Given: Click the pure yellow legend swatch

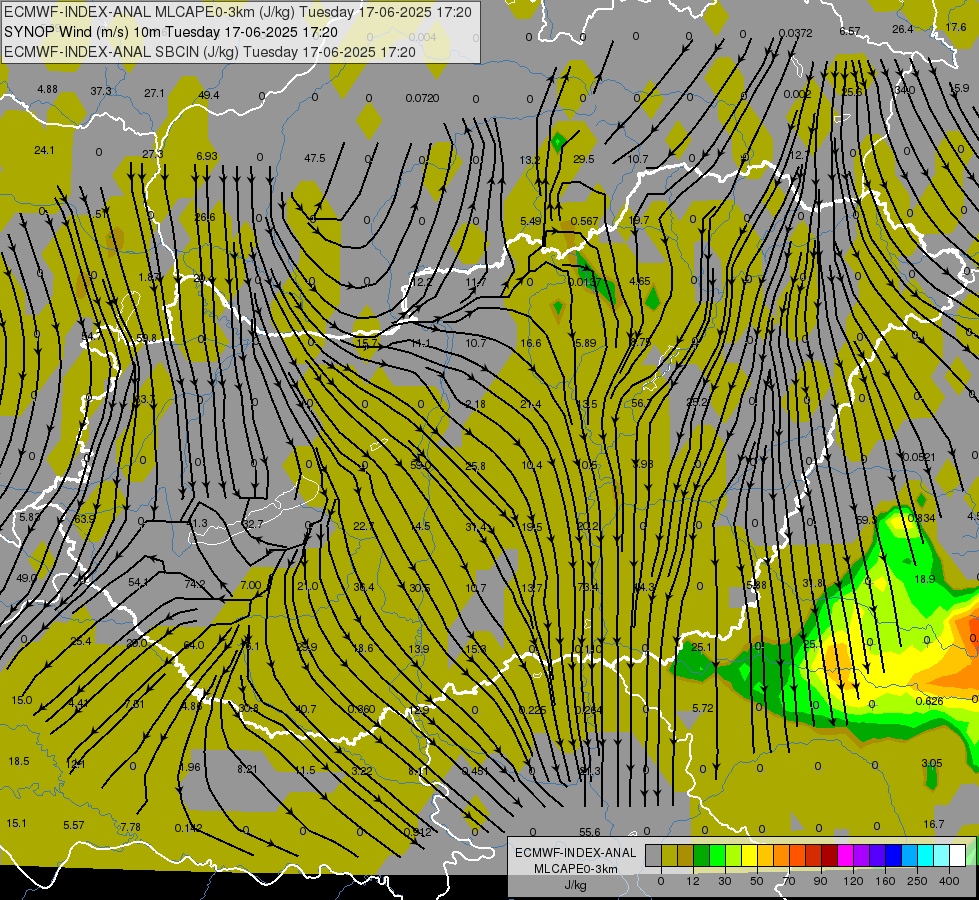Looking at the screenshot, I should pos(750,855).
